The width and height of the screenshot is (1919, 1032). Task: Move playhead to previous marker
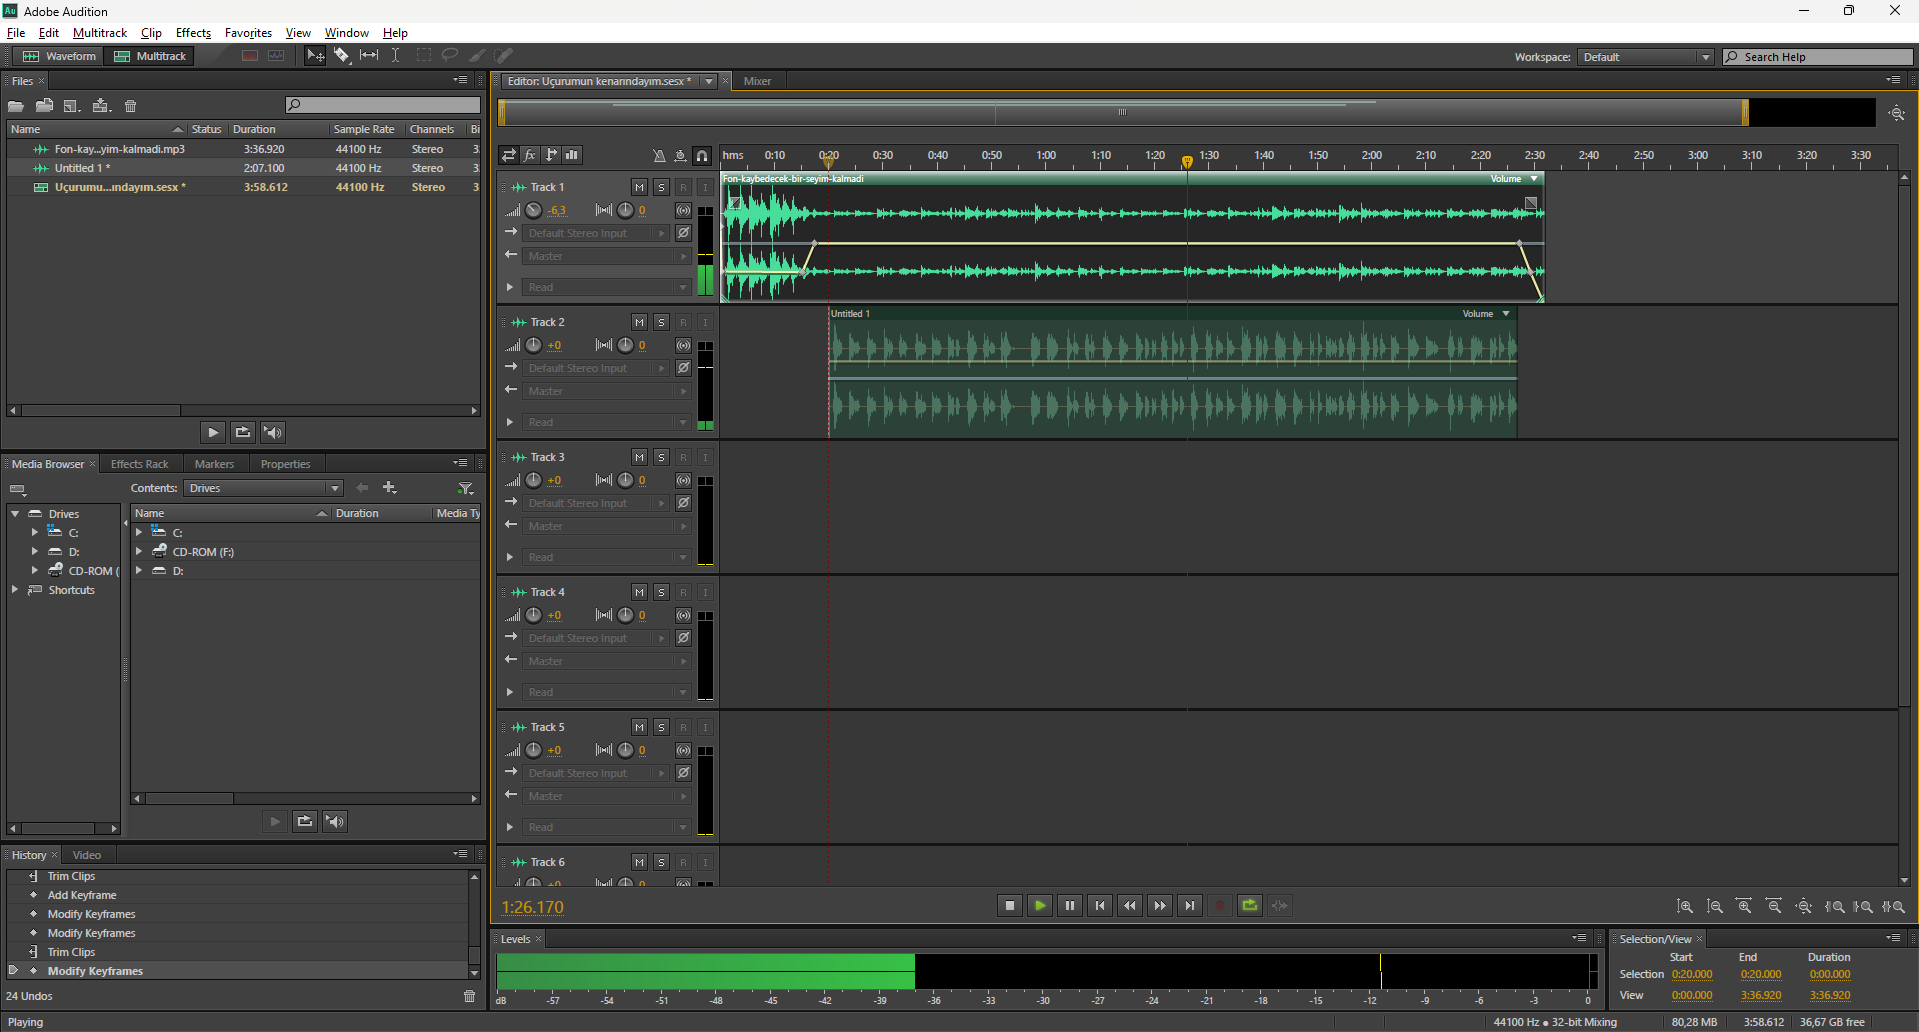1100,906
